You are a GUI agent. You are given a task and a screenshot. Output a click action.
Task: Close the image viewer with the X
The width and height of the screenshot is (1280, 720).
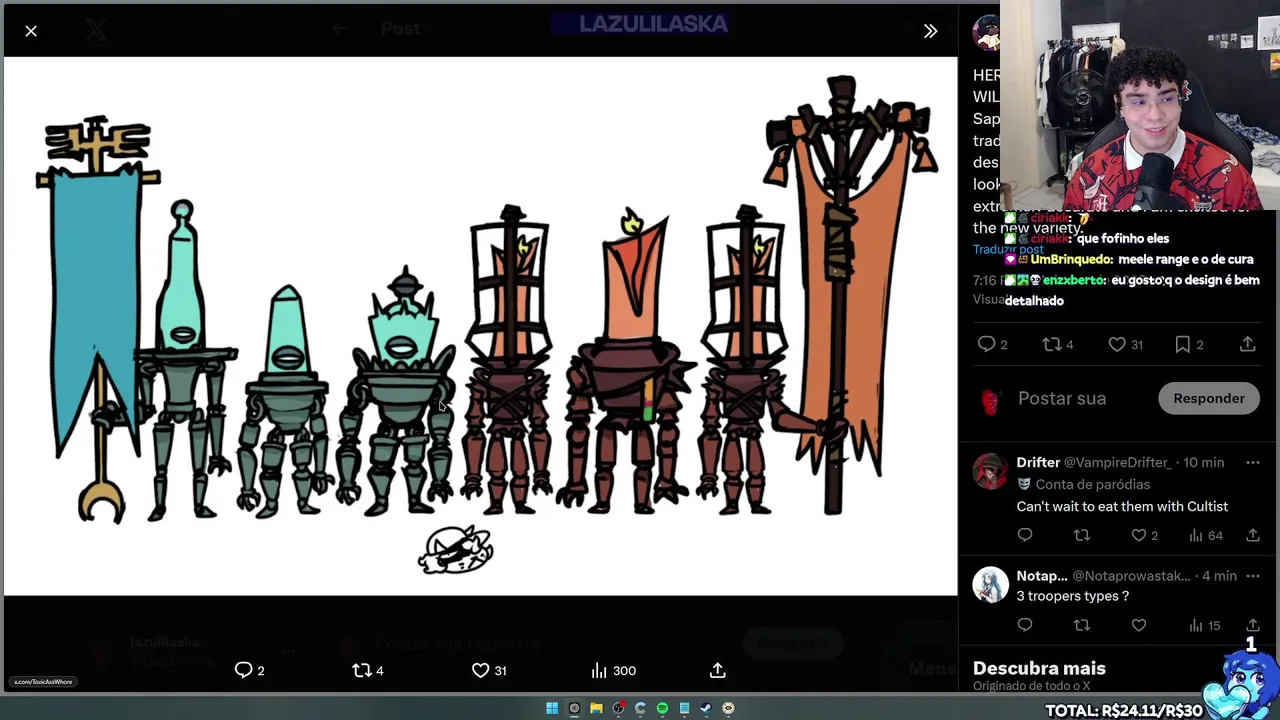(x=31, y=31)
